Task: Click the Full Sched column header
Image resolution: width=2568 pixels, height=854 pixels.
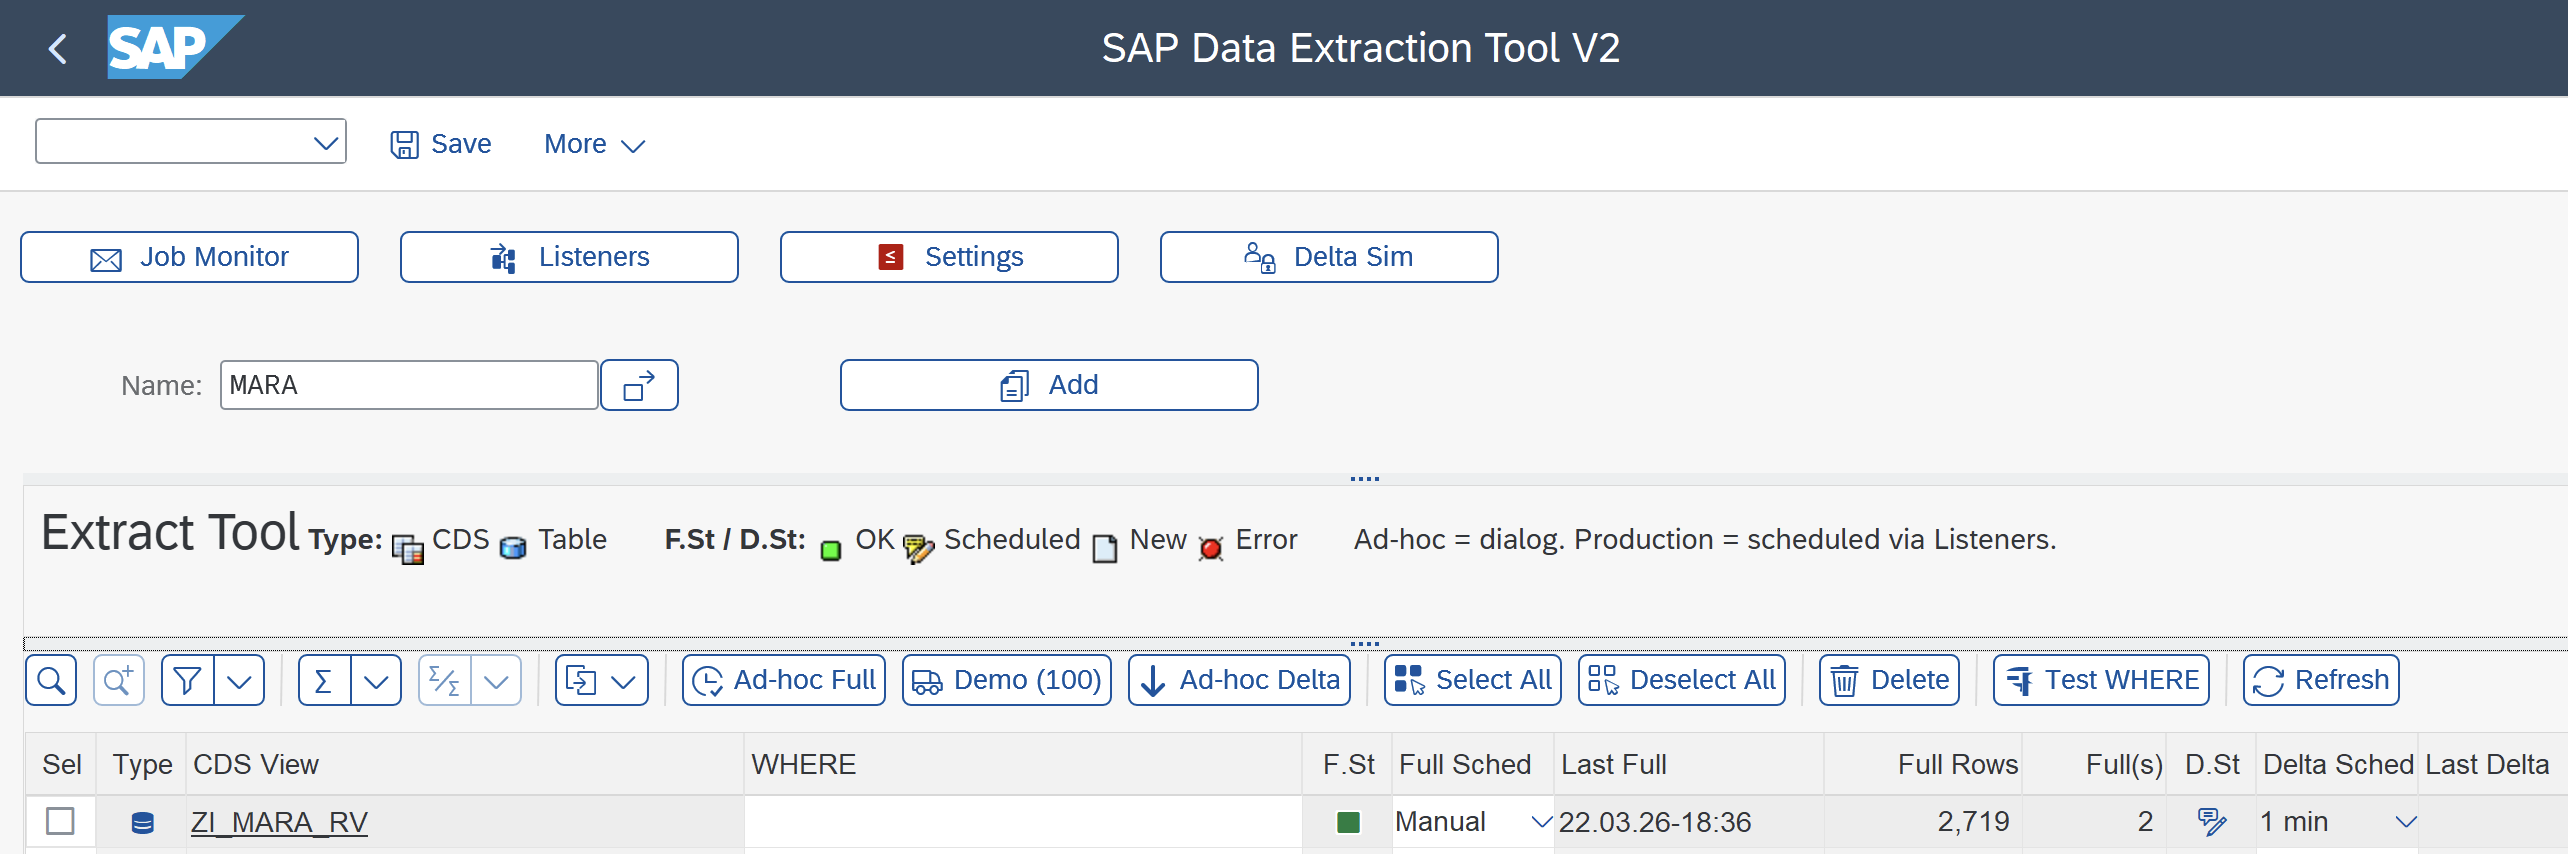Action: (1473, 764)
